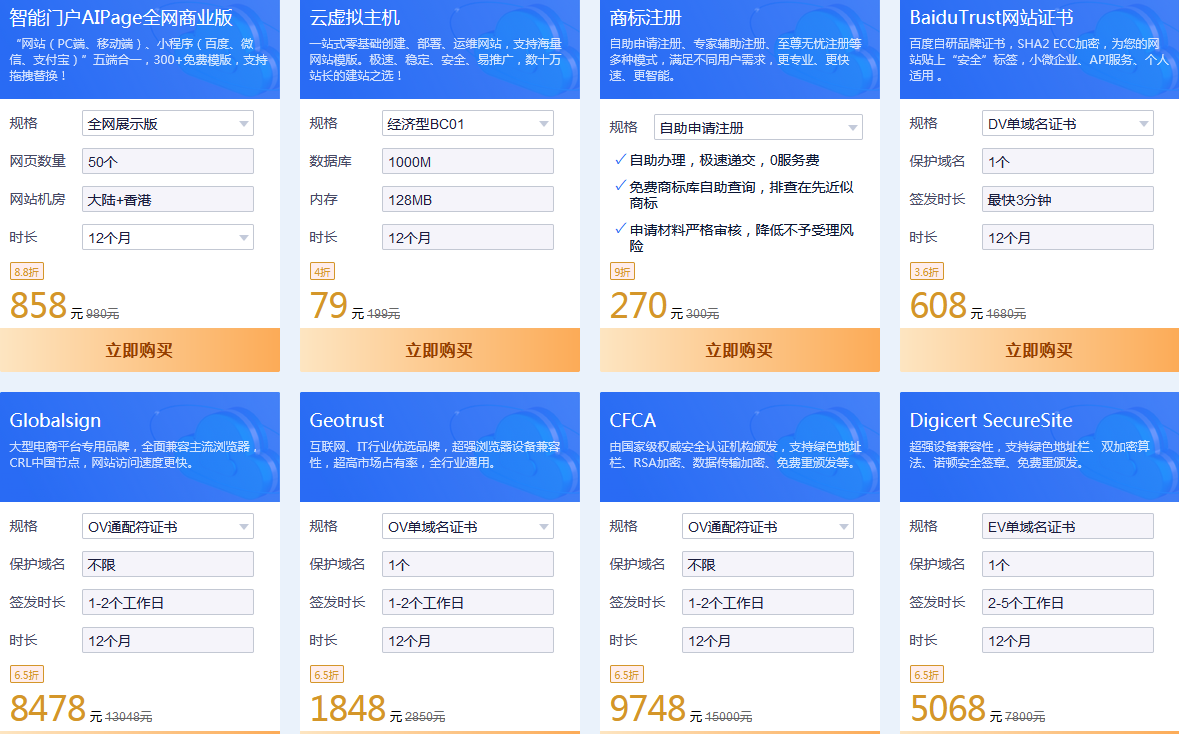Click CFCA 时长 field 12个月
The width and height of the screenshot is (1179, 734).
click(x=768, y=641)
